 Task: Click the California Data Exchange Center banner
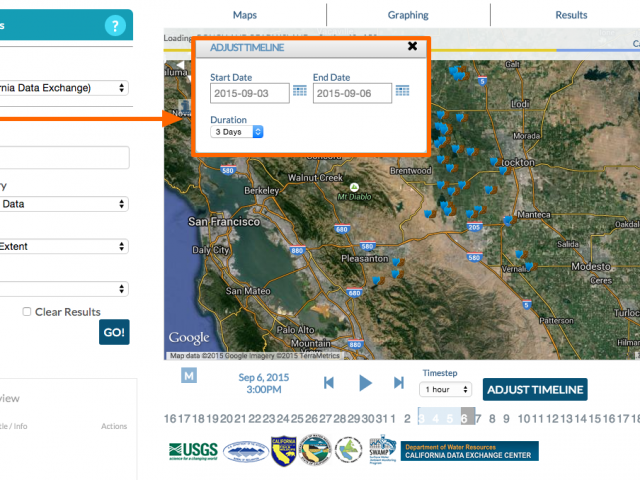(x=469, y=451)
